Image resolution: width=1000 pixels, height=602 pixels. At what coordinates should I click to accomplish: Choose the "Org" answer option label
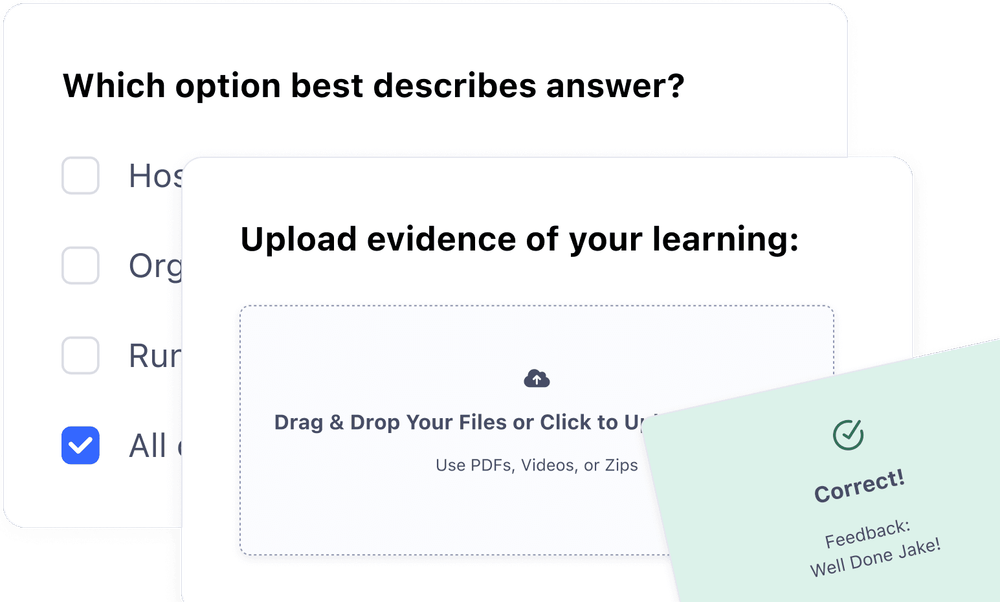pyautogui.click(x=155, y=266)
